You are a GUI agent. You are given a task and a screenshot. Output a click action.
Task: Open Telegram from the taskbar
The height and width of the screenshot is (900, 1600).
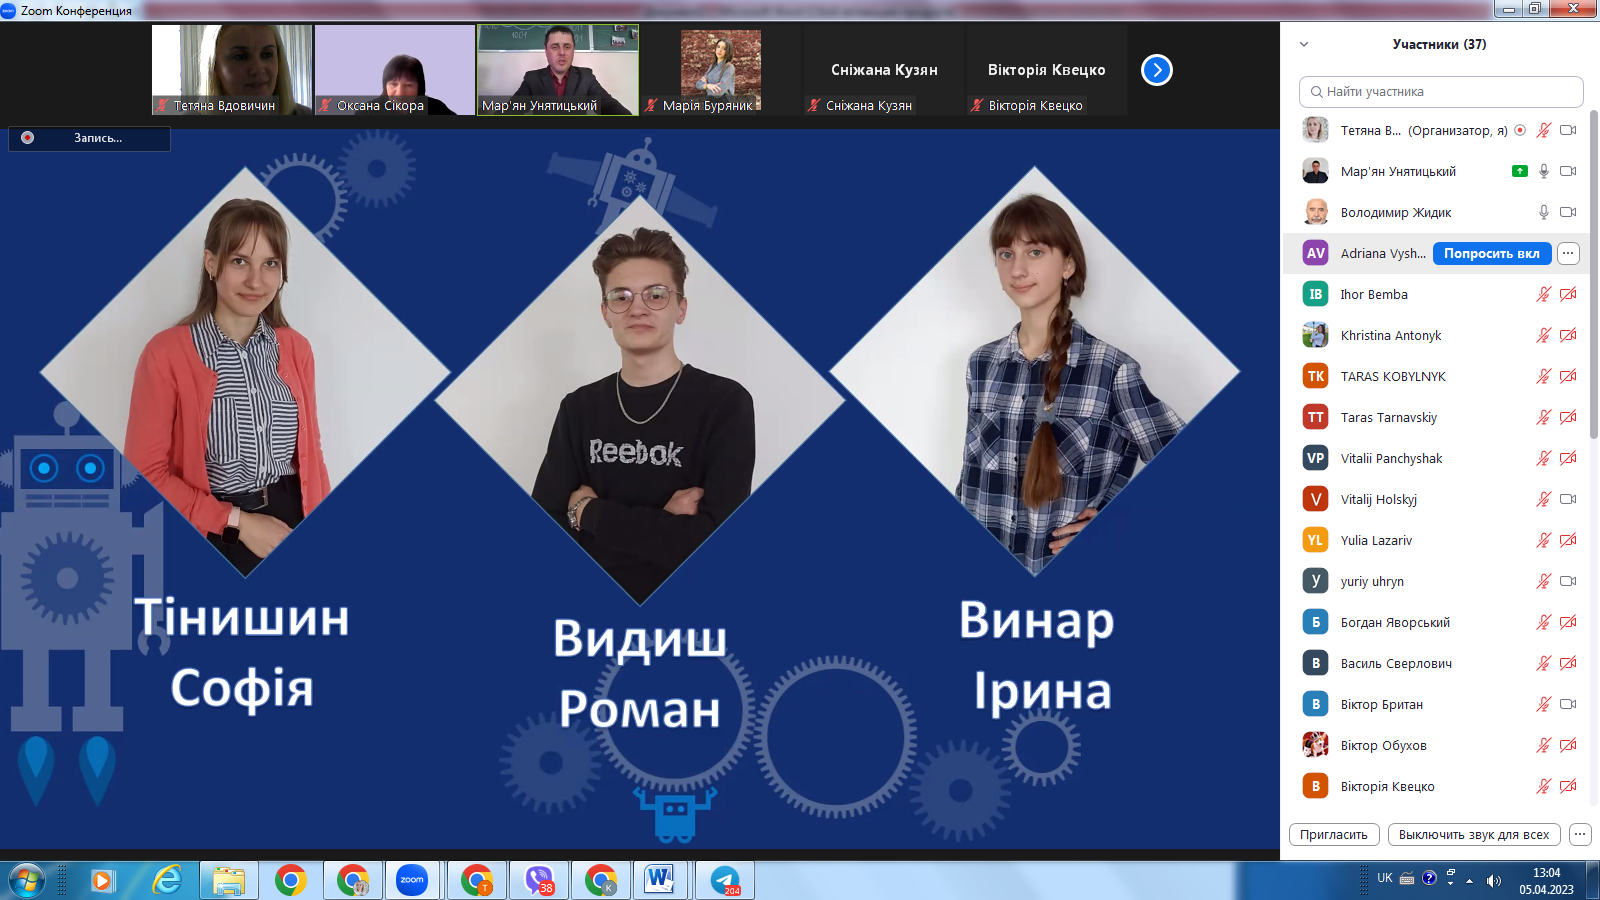coord(725,880)
